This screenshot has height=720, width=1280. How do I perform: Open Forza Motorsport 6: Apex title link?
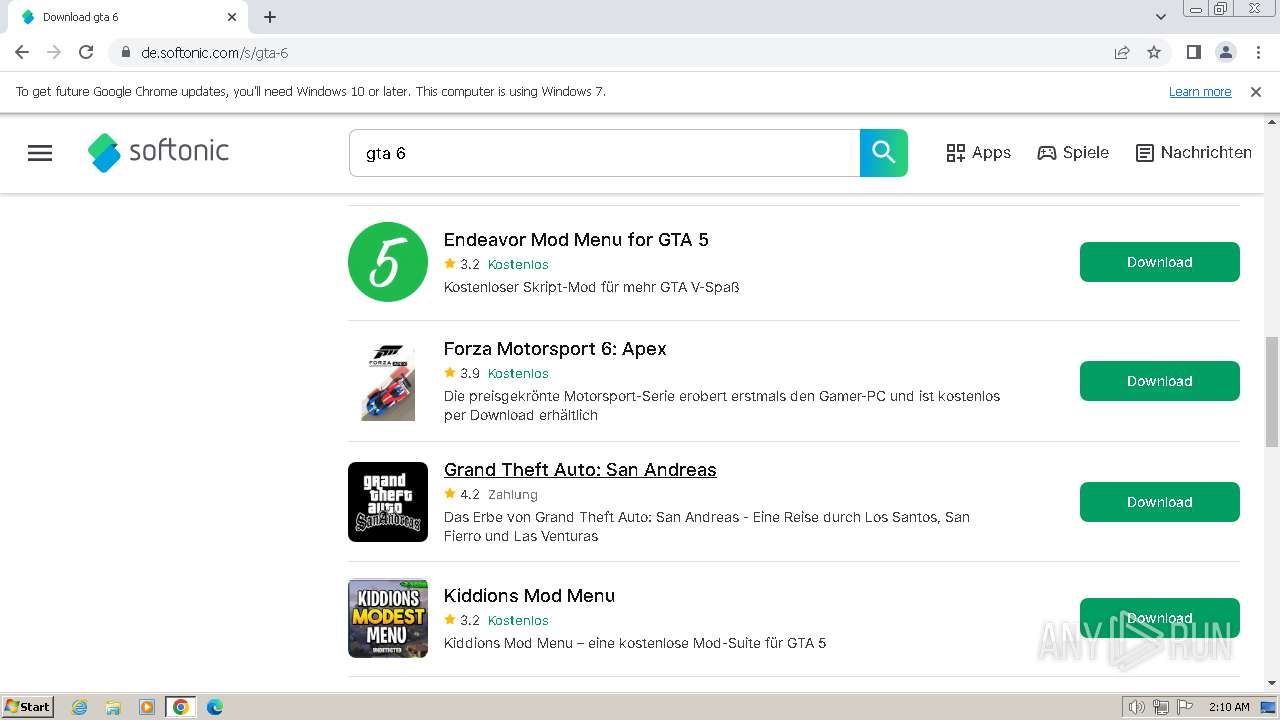point(555,349)
